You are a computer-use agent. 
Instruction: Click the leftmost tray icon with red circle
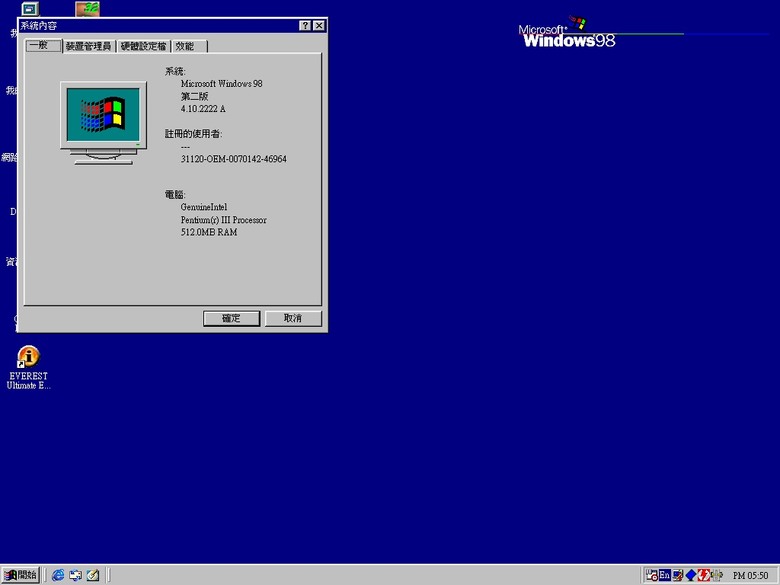[652, 575]
